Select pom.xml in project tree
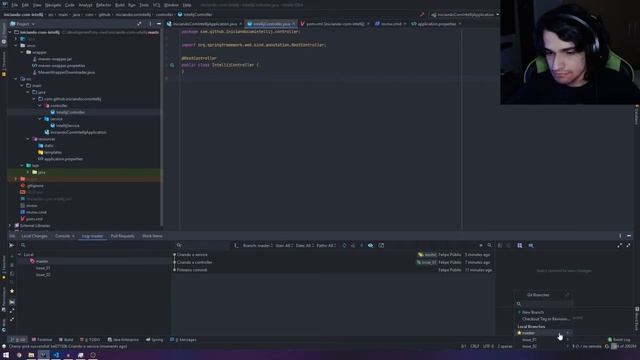640x360 pixels. [34, 219]
